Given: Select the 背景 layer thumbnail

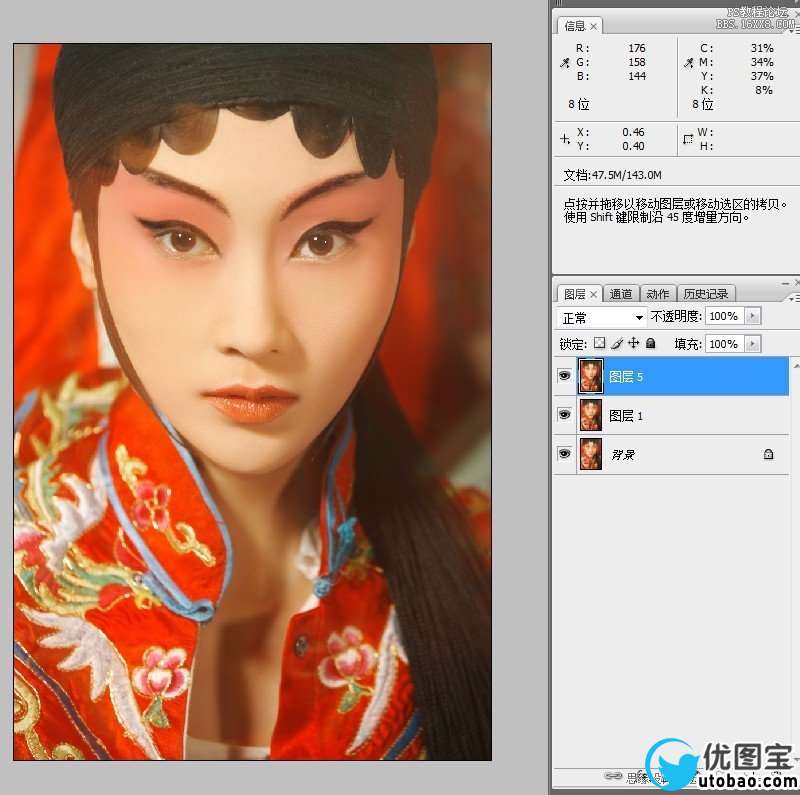Looking at the screenshot, I should click(x=591, y=454).
